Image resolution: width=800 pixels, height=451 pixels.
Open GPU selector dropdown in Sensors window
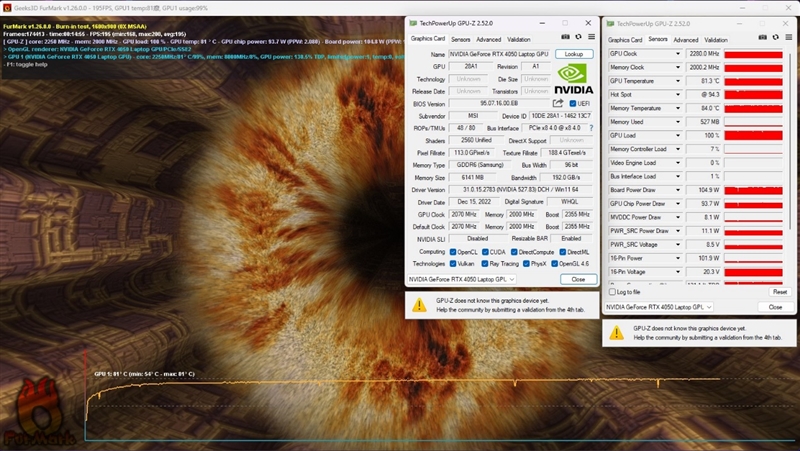[x=659, y=307]
